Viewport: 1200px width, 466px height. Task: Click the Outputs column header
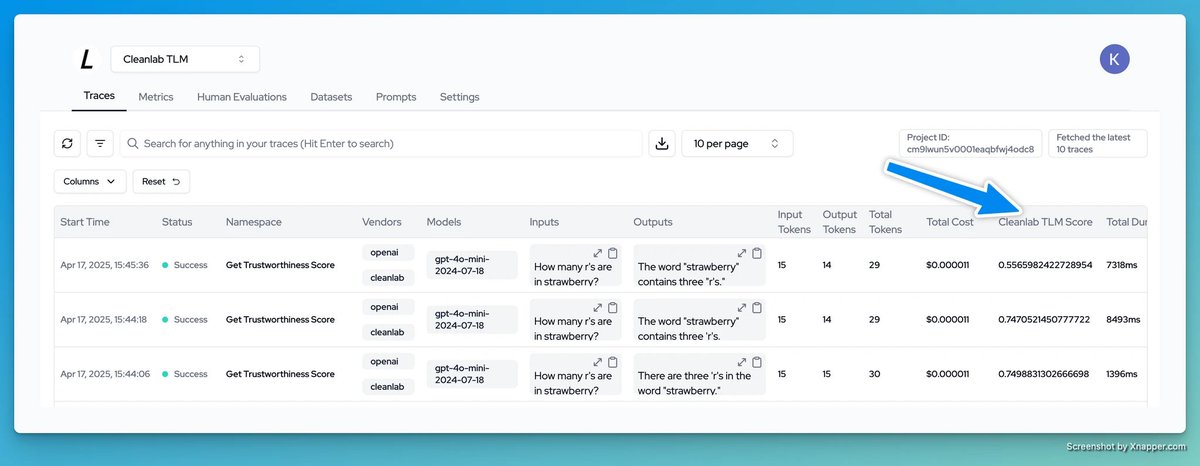pos(653,222)
